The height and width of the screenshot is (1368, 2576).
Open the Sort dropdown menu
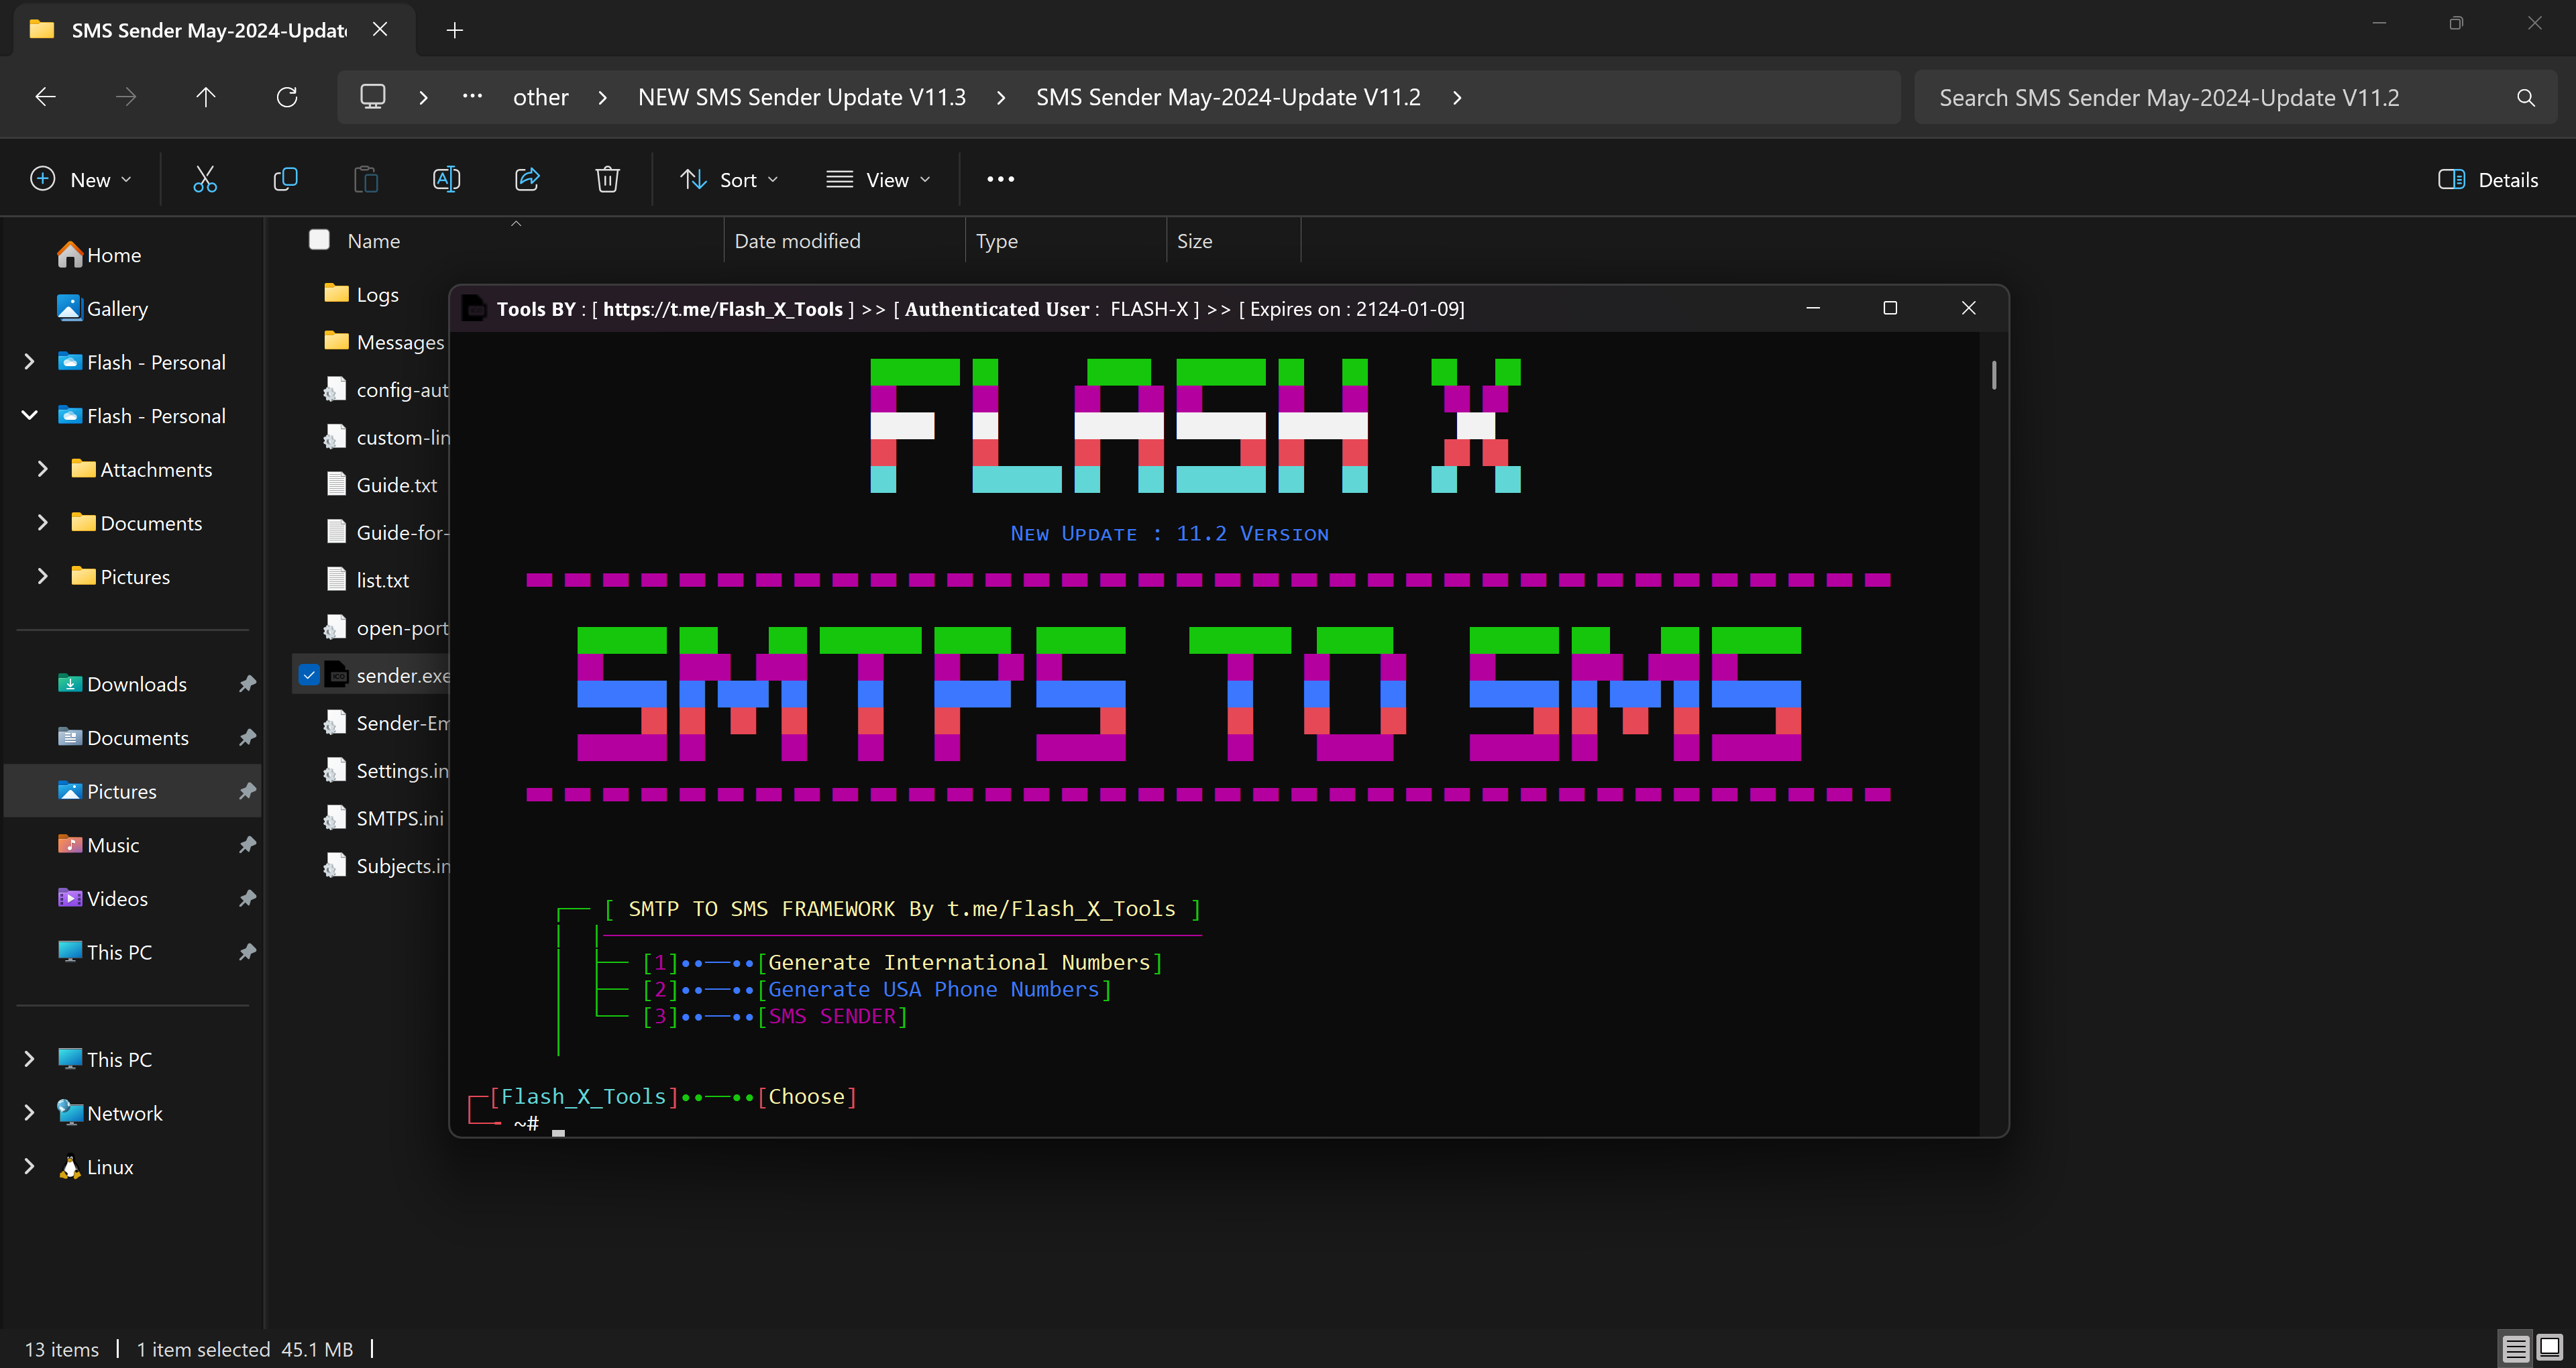click(x=729, y=180)
